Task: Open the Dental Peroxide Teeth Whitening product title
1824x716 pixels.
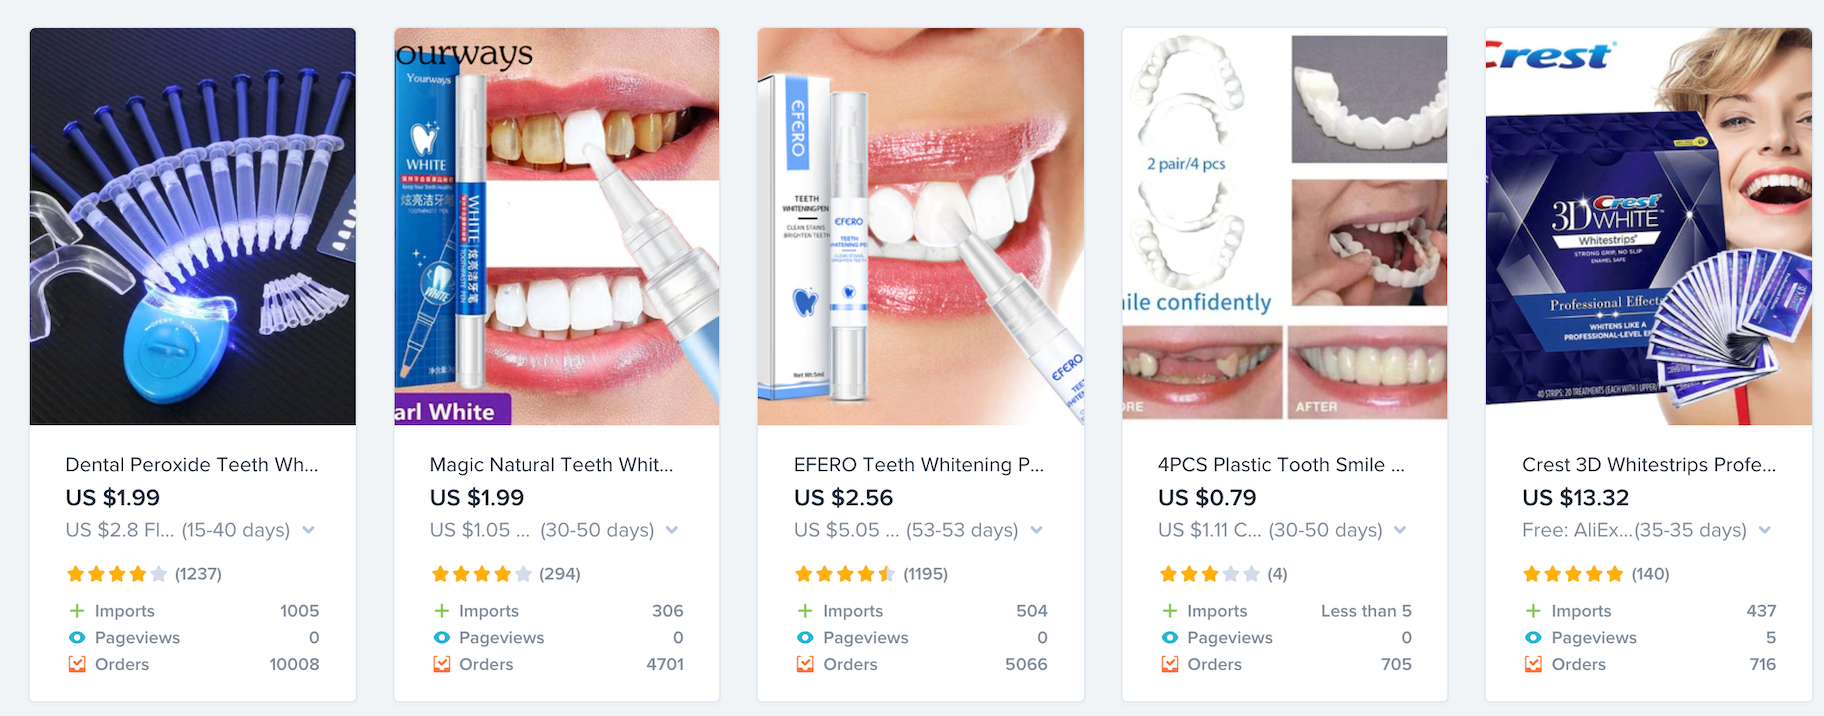Action: pyautogui.click(x=192, y=465)
